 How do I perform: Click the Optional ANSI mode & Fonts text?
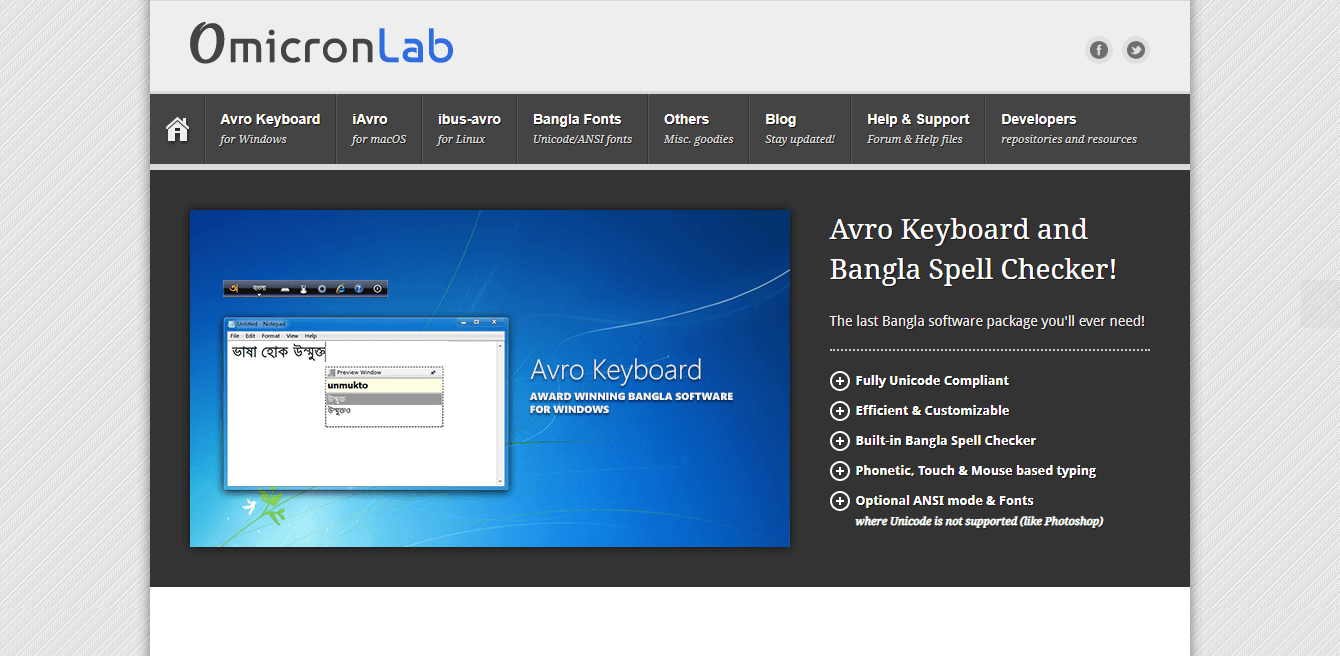point(945,501)
